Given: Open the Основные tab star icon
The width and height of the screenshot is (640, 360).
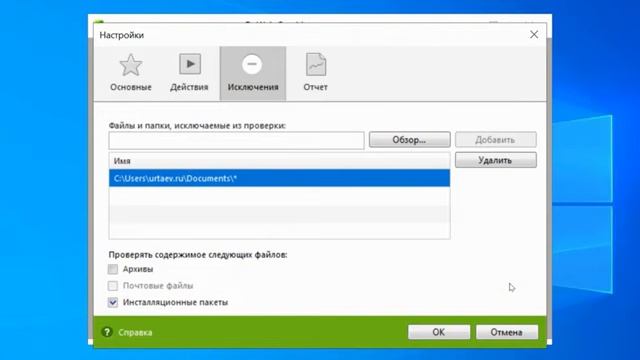Looking at the screenshot, I should tap(131, 65).
